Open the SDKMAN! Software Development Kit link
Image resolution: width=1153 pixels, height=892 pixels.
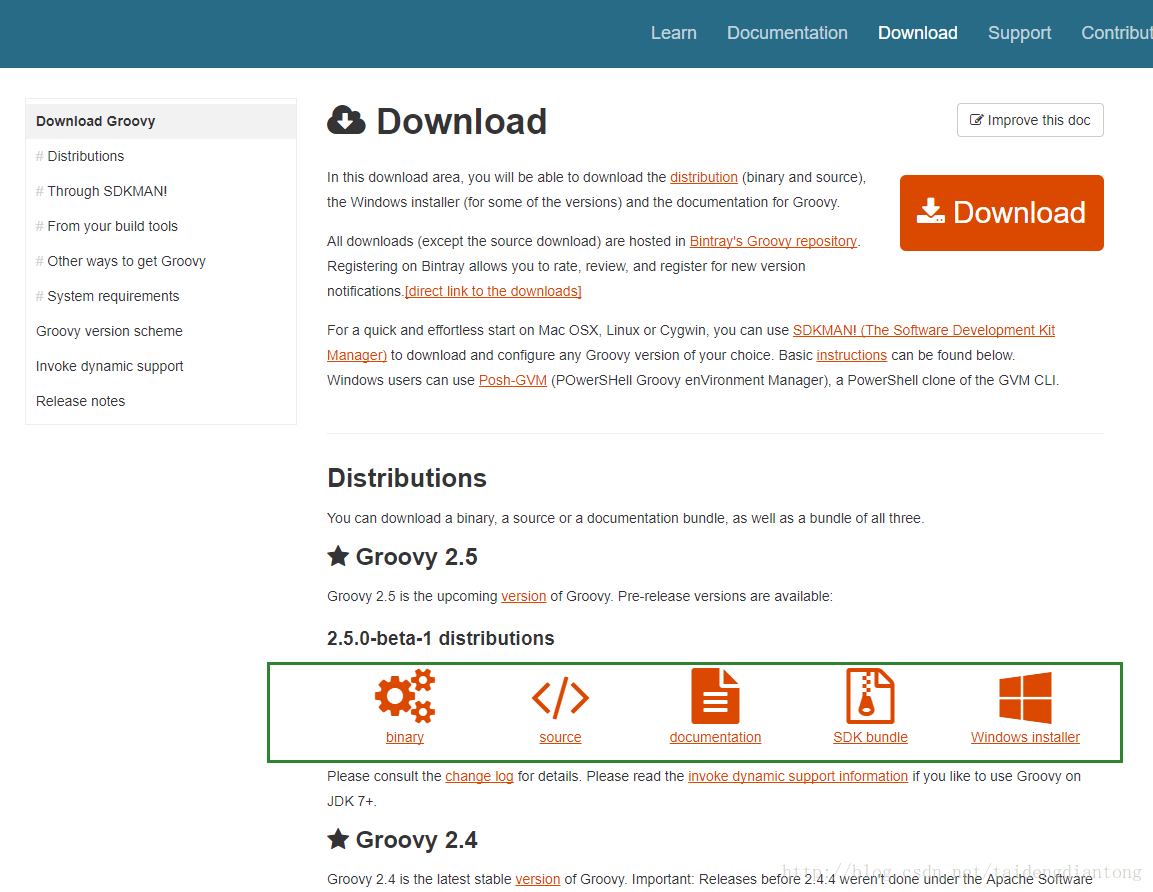click(924, 330)
